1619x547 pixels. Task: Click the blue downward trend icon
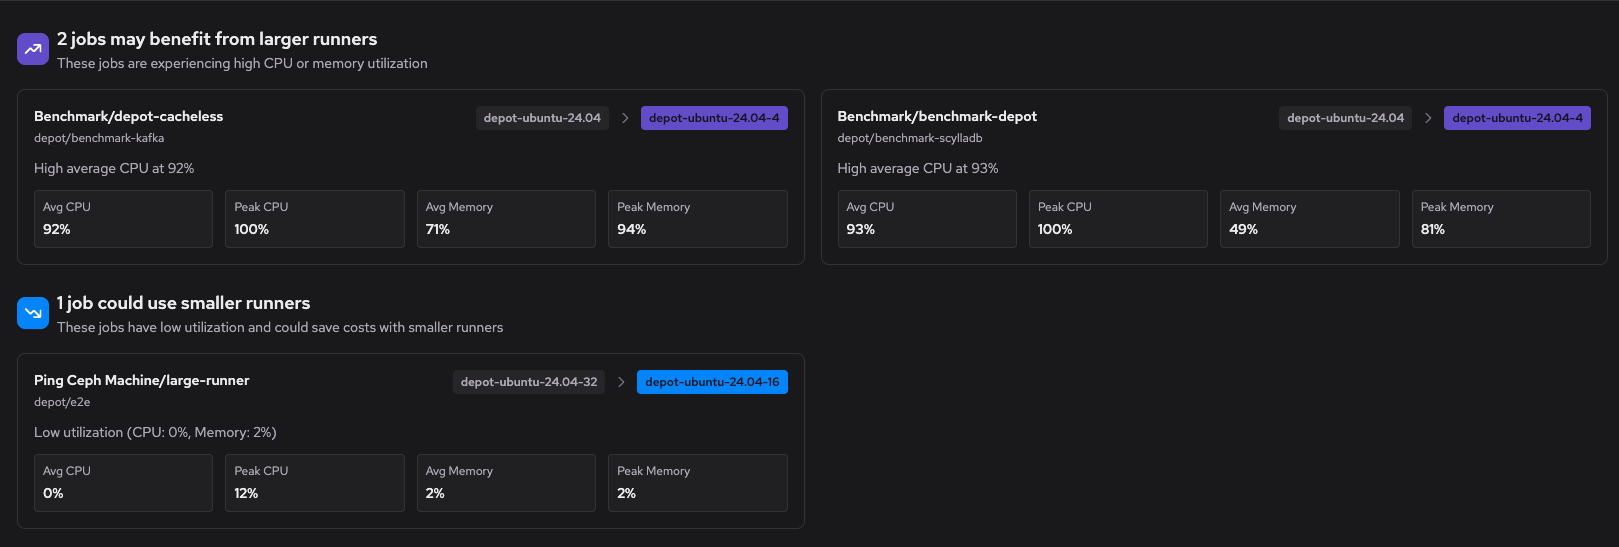(x=33, y=313)
